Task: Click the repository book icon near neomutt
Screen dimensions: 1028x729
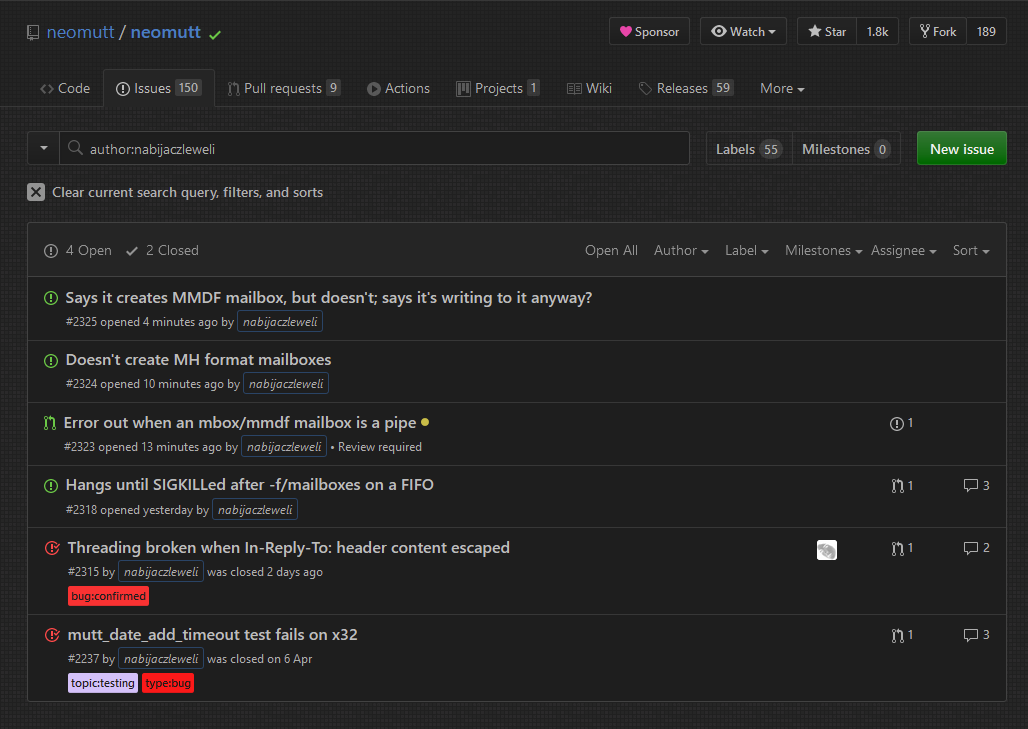Action: click(x=33, y=33)
